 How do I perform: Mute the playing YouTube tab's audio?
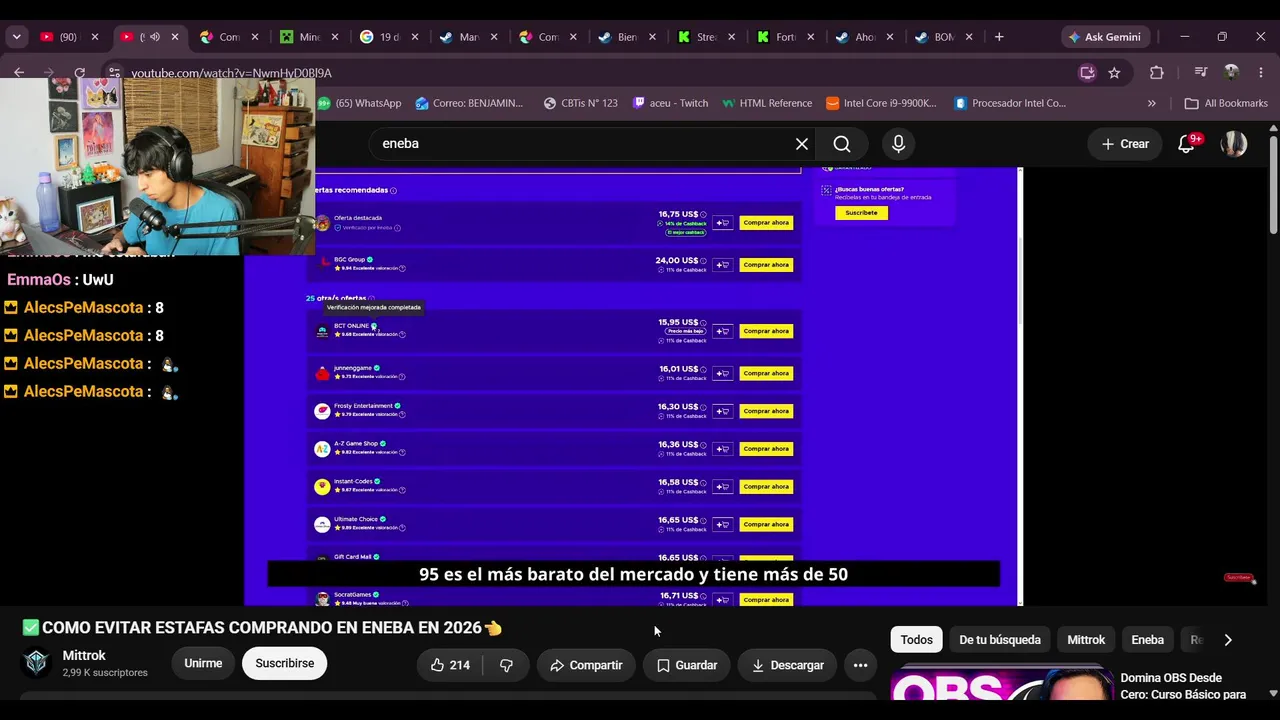154,37
